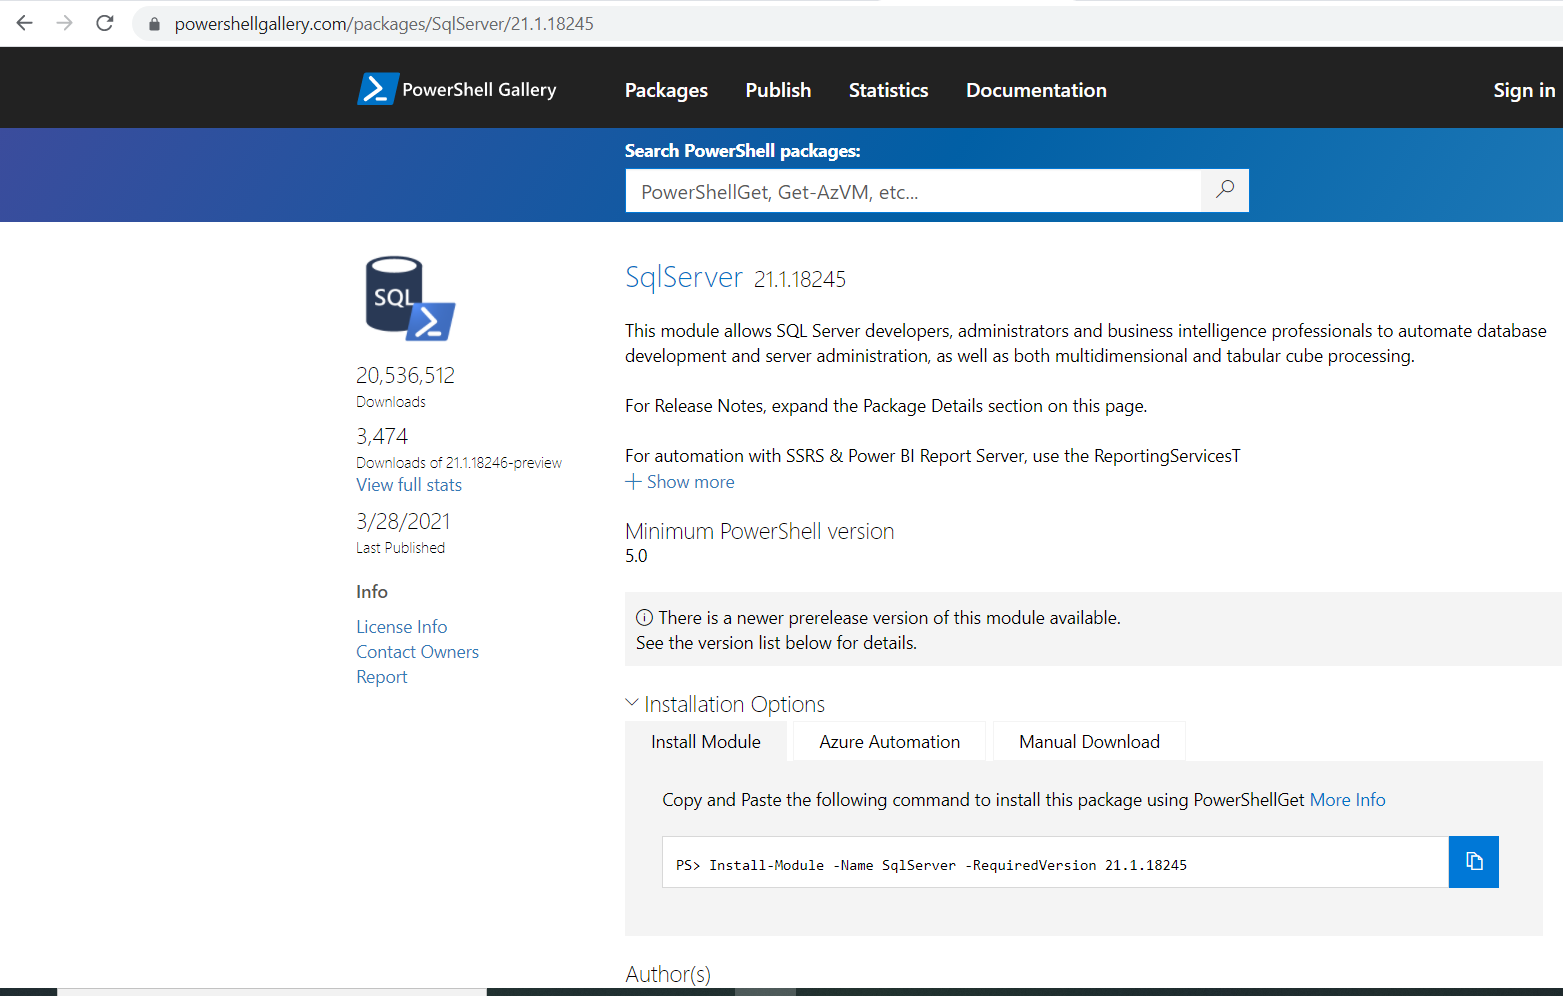This screenshot has height=996, width=1563.
Task: Click the Minimum PowerShell version heading
Action: pos(759,531)
